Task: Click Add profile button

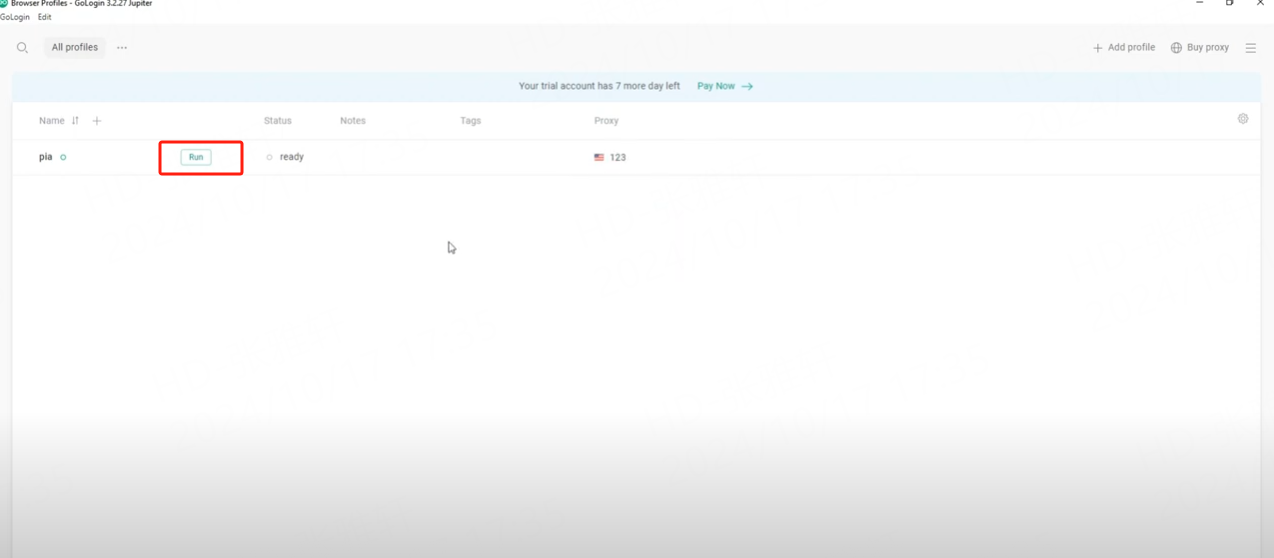Action: pyautogui.click(x=1123, y=48)
